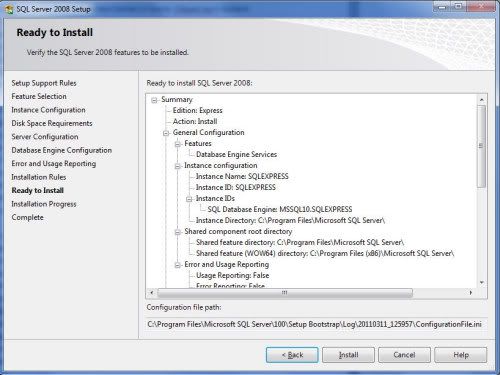Select Complete step in sidebar
The width and height of the screenshot is (500, 375).
pos(27,217)
